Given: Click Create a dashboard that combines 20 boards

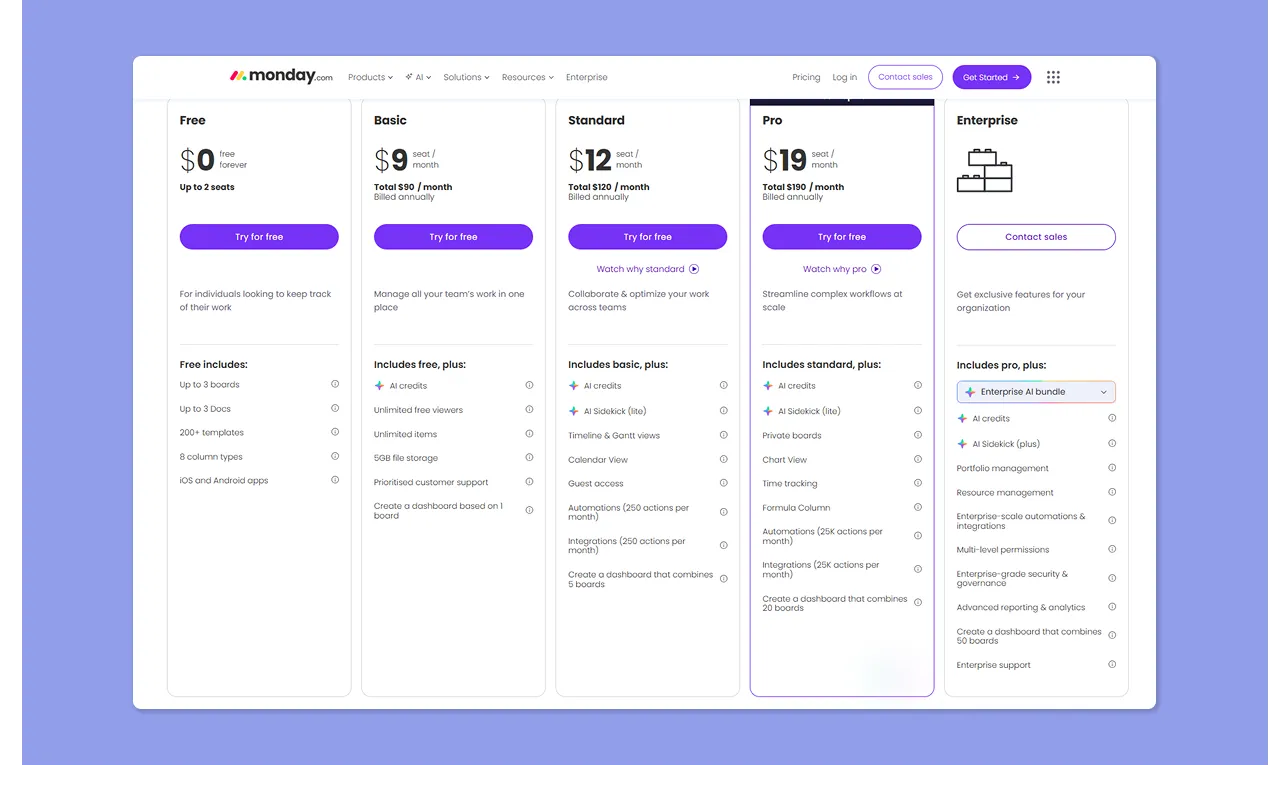Looking at the screenshot, I should 835,603.
